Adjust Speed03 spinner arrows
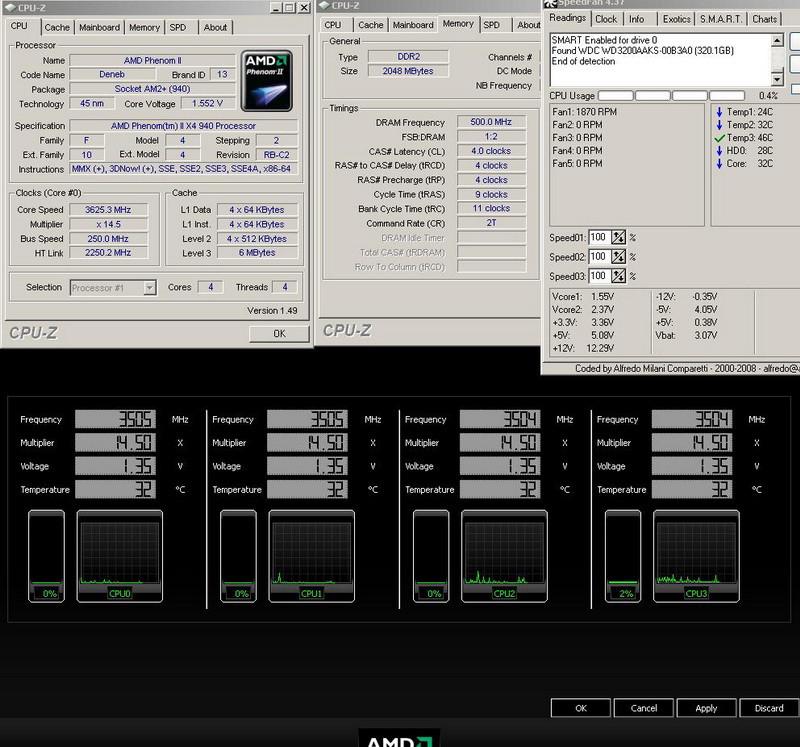The width and height of the screenshot is (800, 747). (x=618, y=276)
